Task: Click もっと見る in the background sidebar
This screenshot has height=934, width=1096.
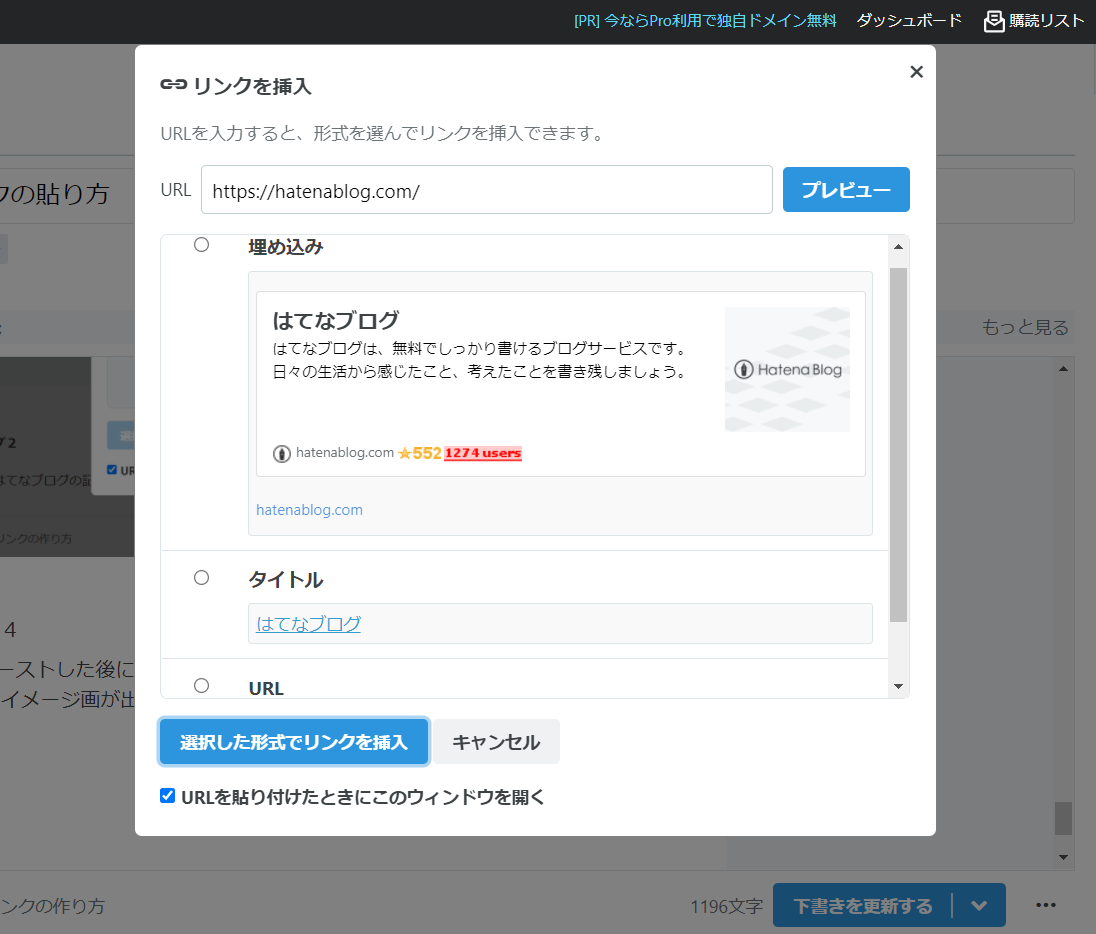Action: 1025,327
